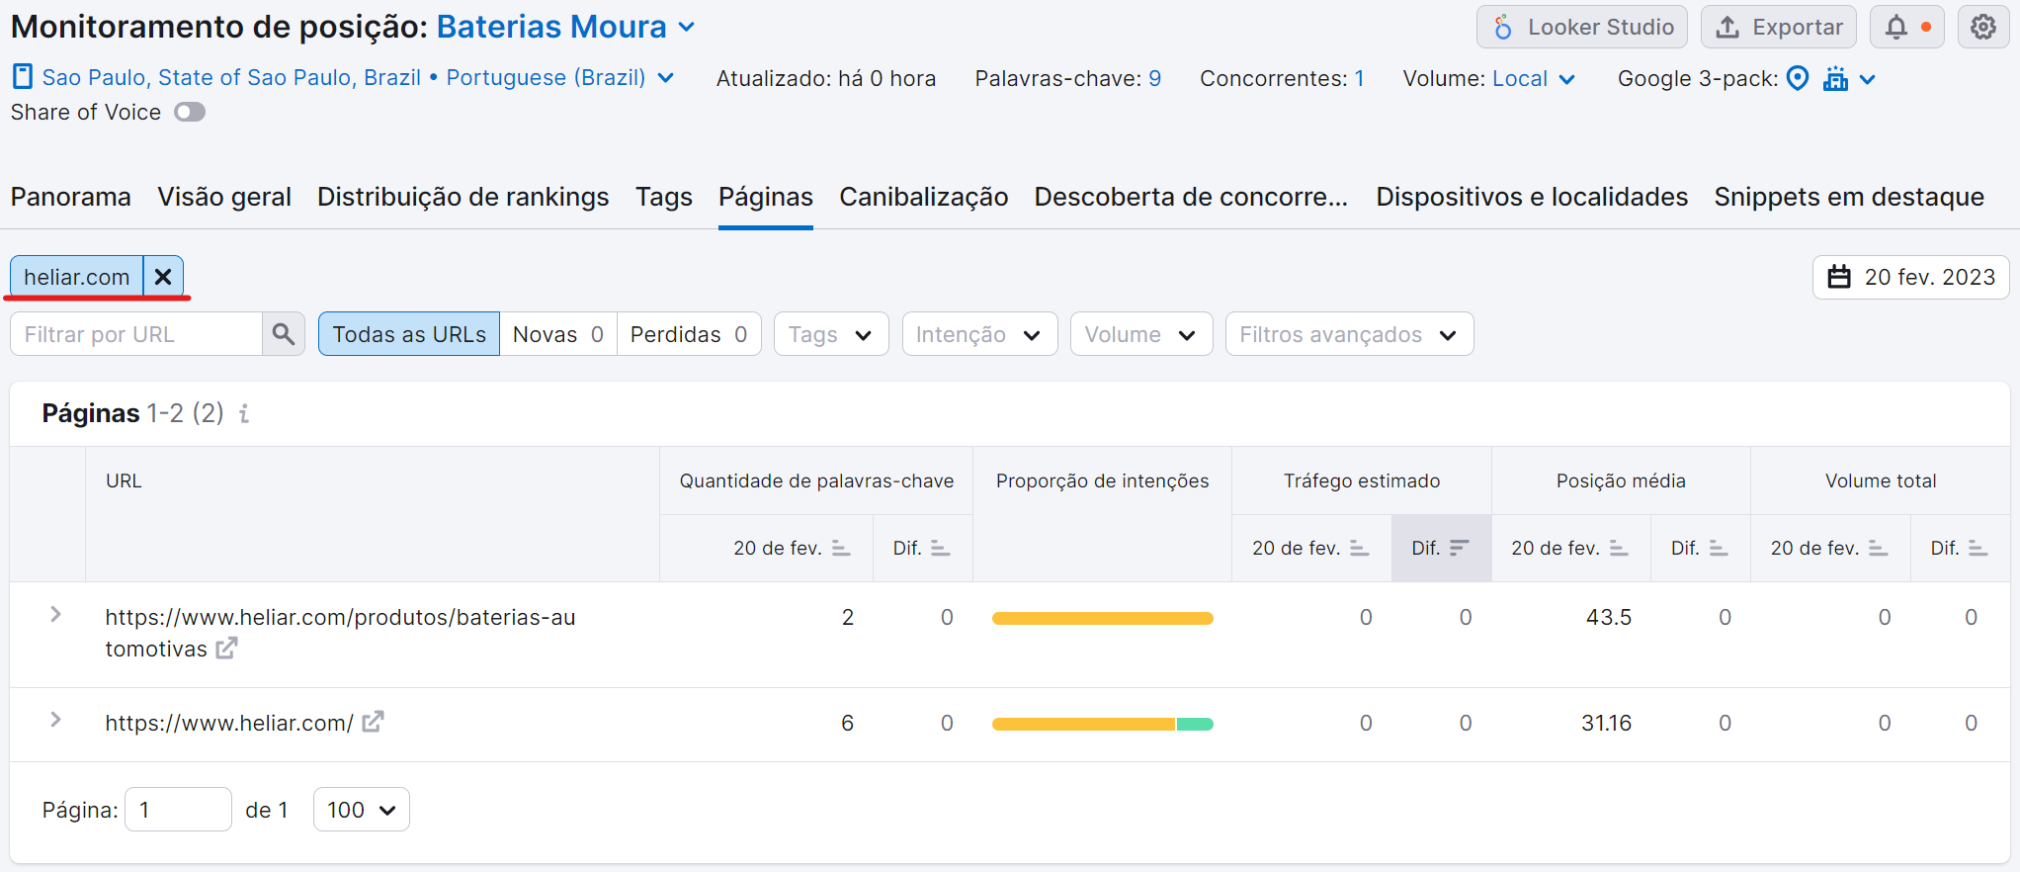This screenshot has width=2020, height=872.
Task: Open the Canibalização tab
Action: point(924,197)
